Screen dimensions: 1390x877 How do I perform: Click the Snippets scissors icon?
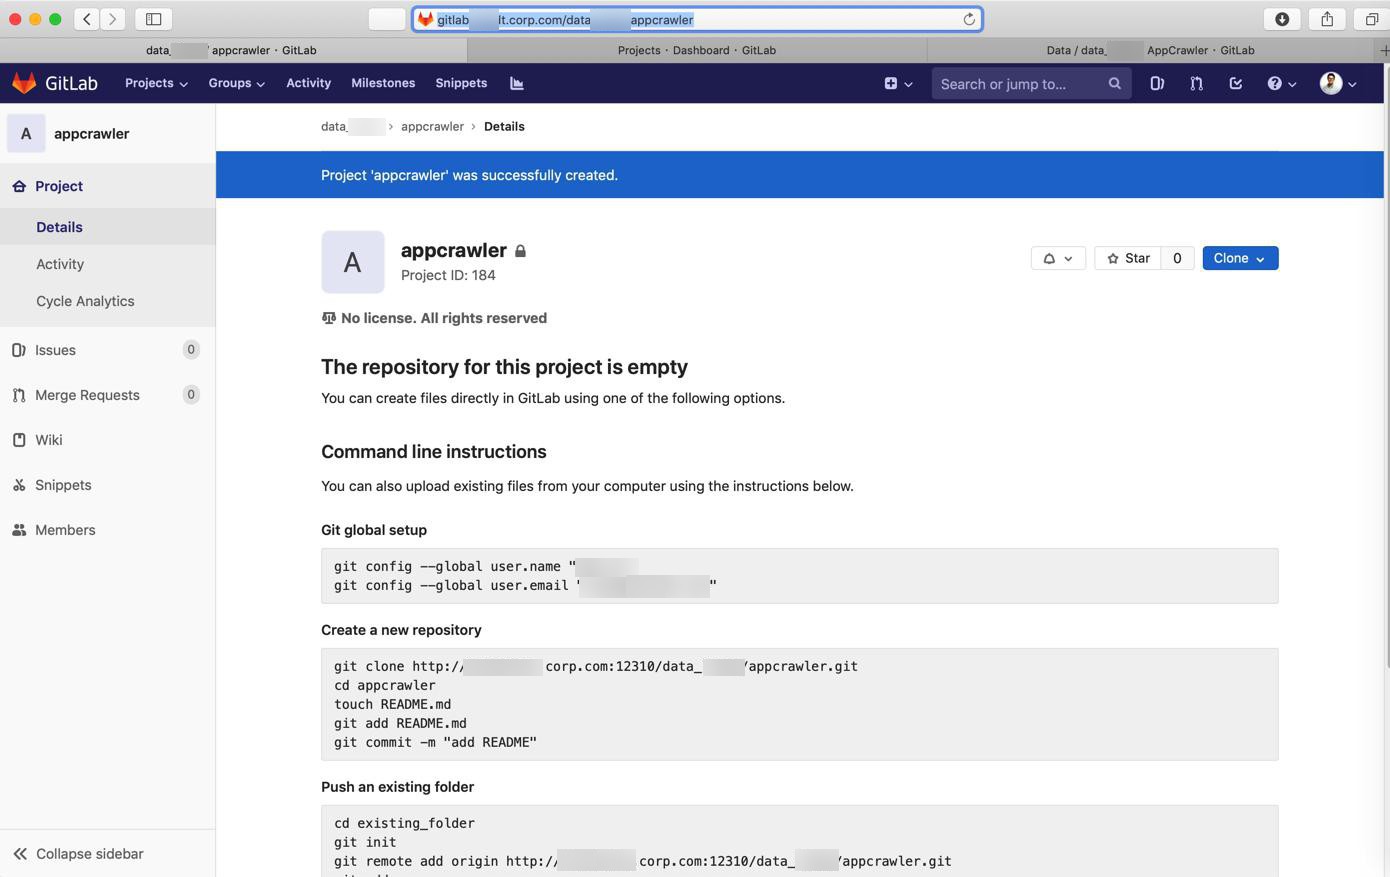pyautogui.click(x=19, y=485)
